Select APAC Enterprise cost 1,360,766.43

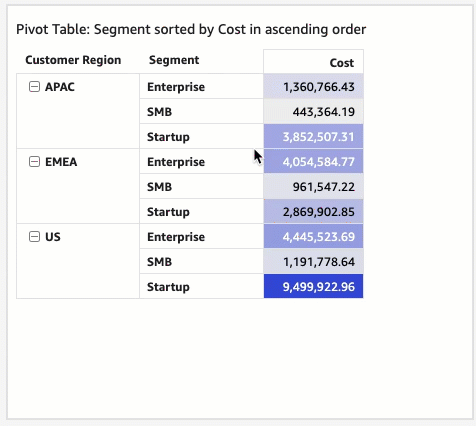tap(313, 87)
